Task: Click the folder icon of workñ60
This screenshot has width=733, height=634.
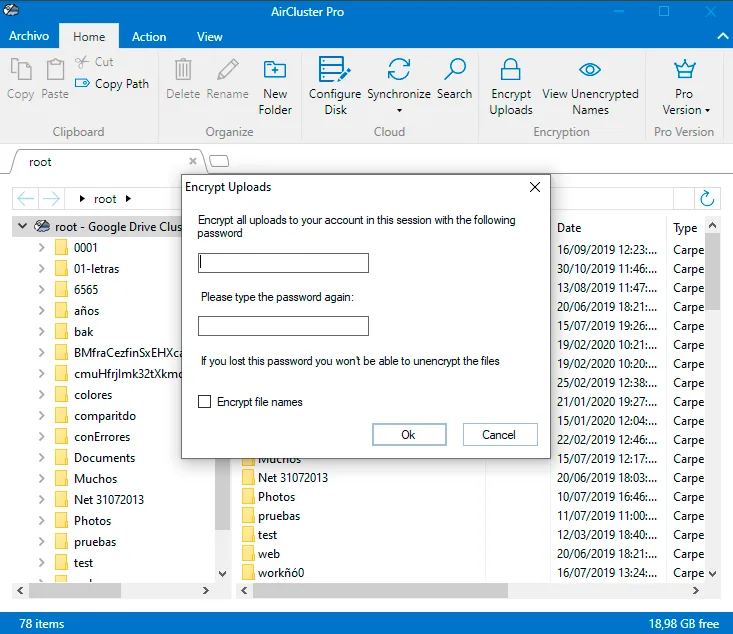Action: 248,572
